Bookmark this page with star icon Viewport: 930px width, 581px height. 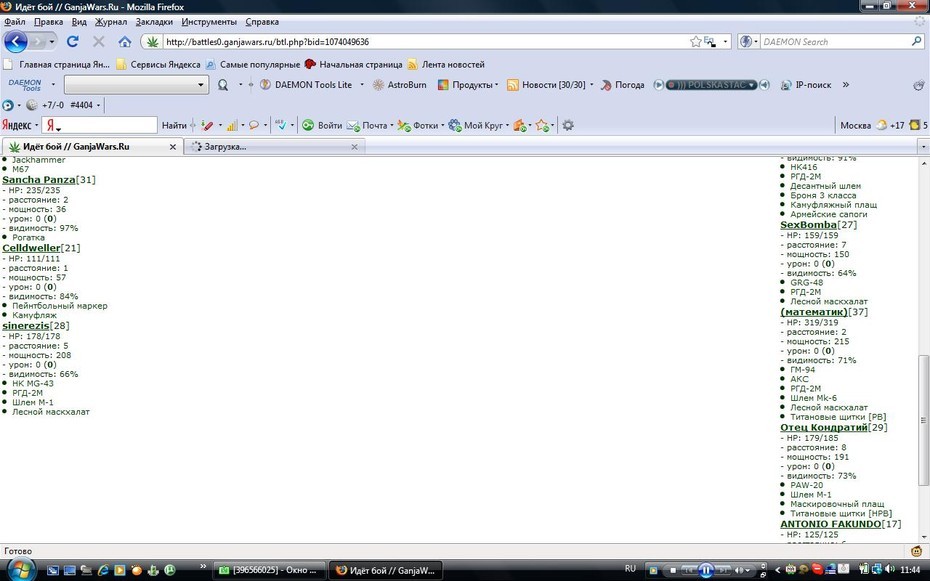[696, 42]
